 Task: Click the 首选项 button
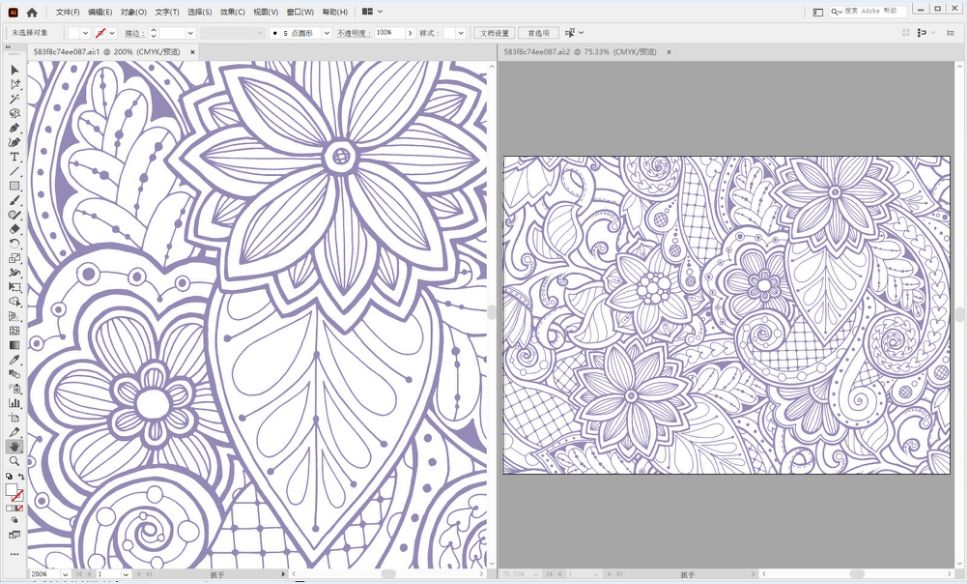click(538, 33)
